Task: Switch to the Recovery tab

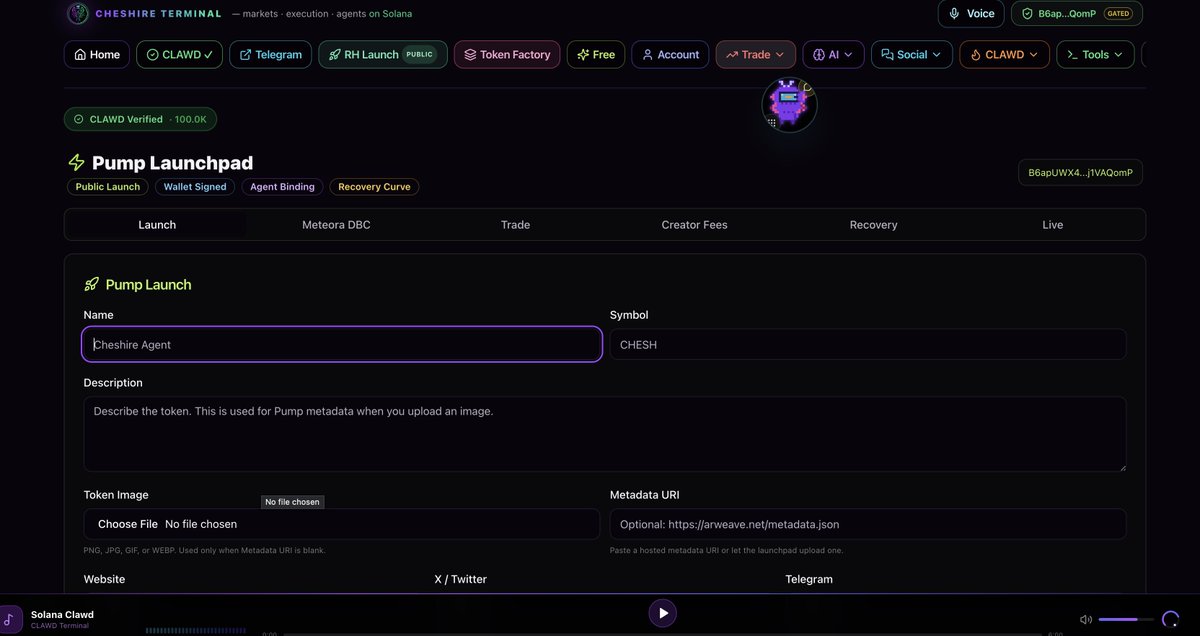Action: pyautogui.click(x=873, y=225)
